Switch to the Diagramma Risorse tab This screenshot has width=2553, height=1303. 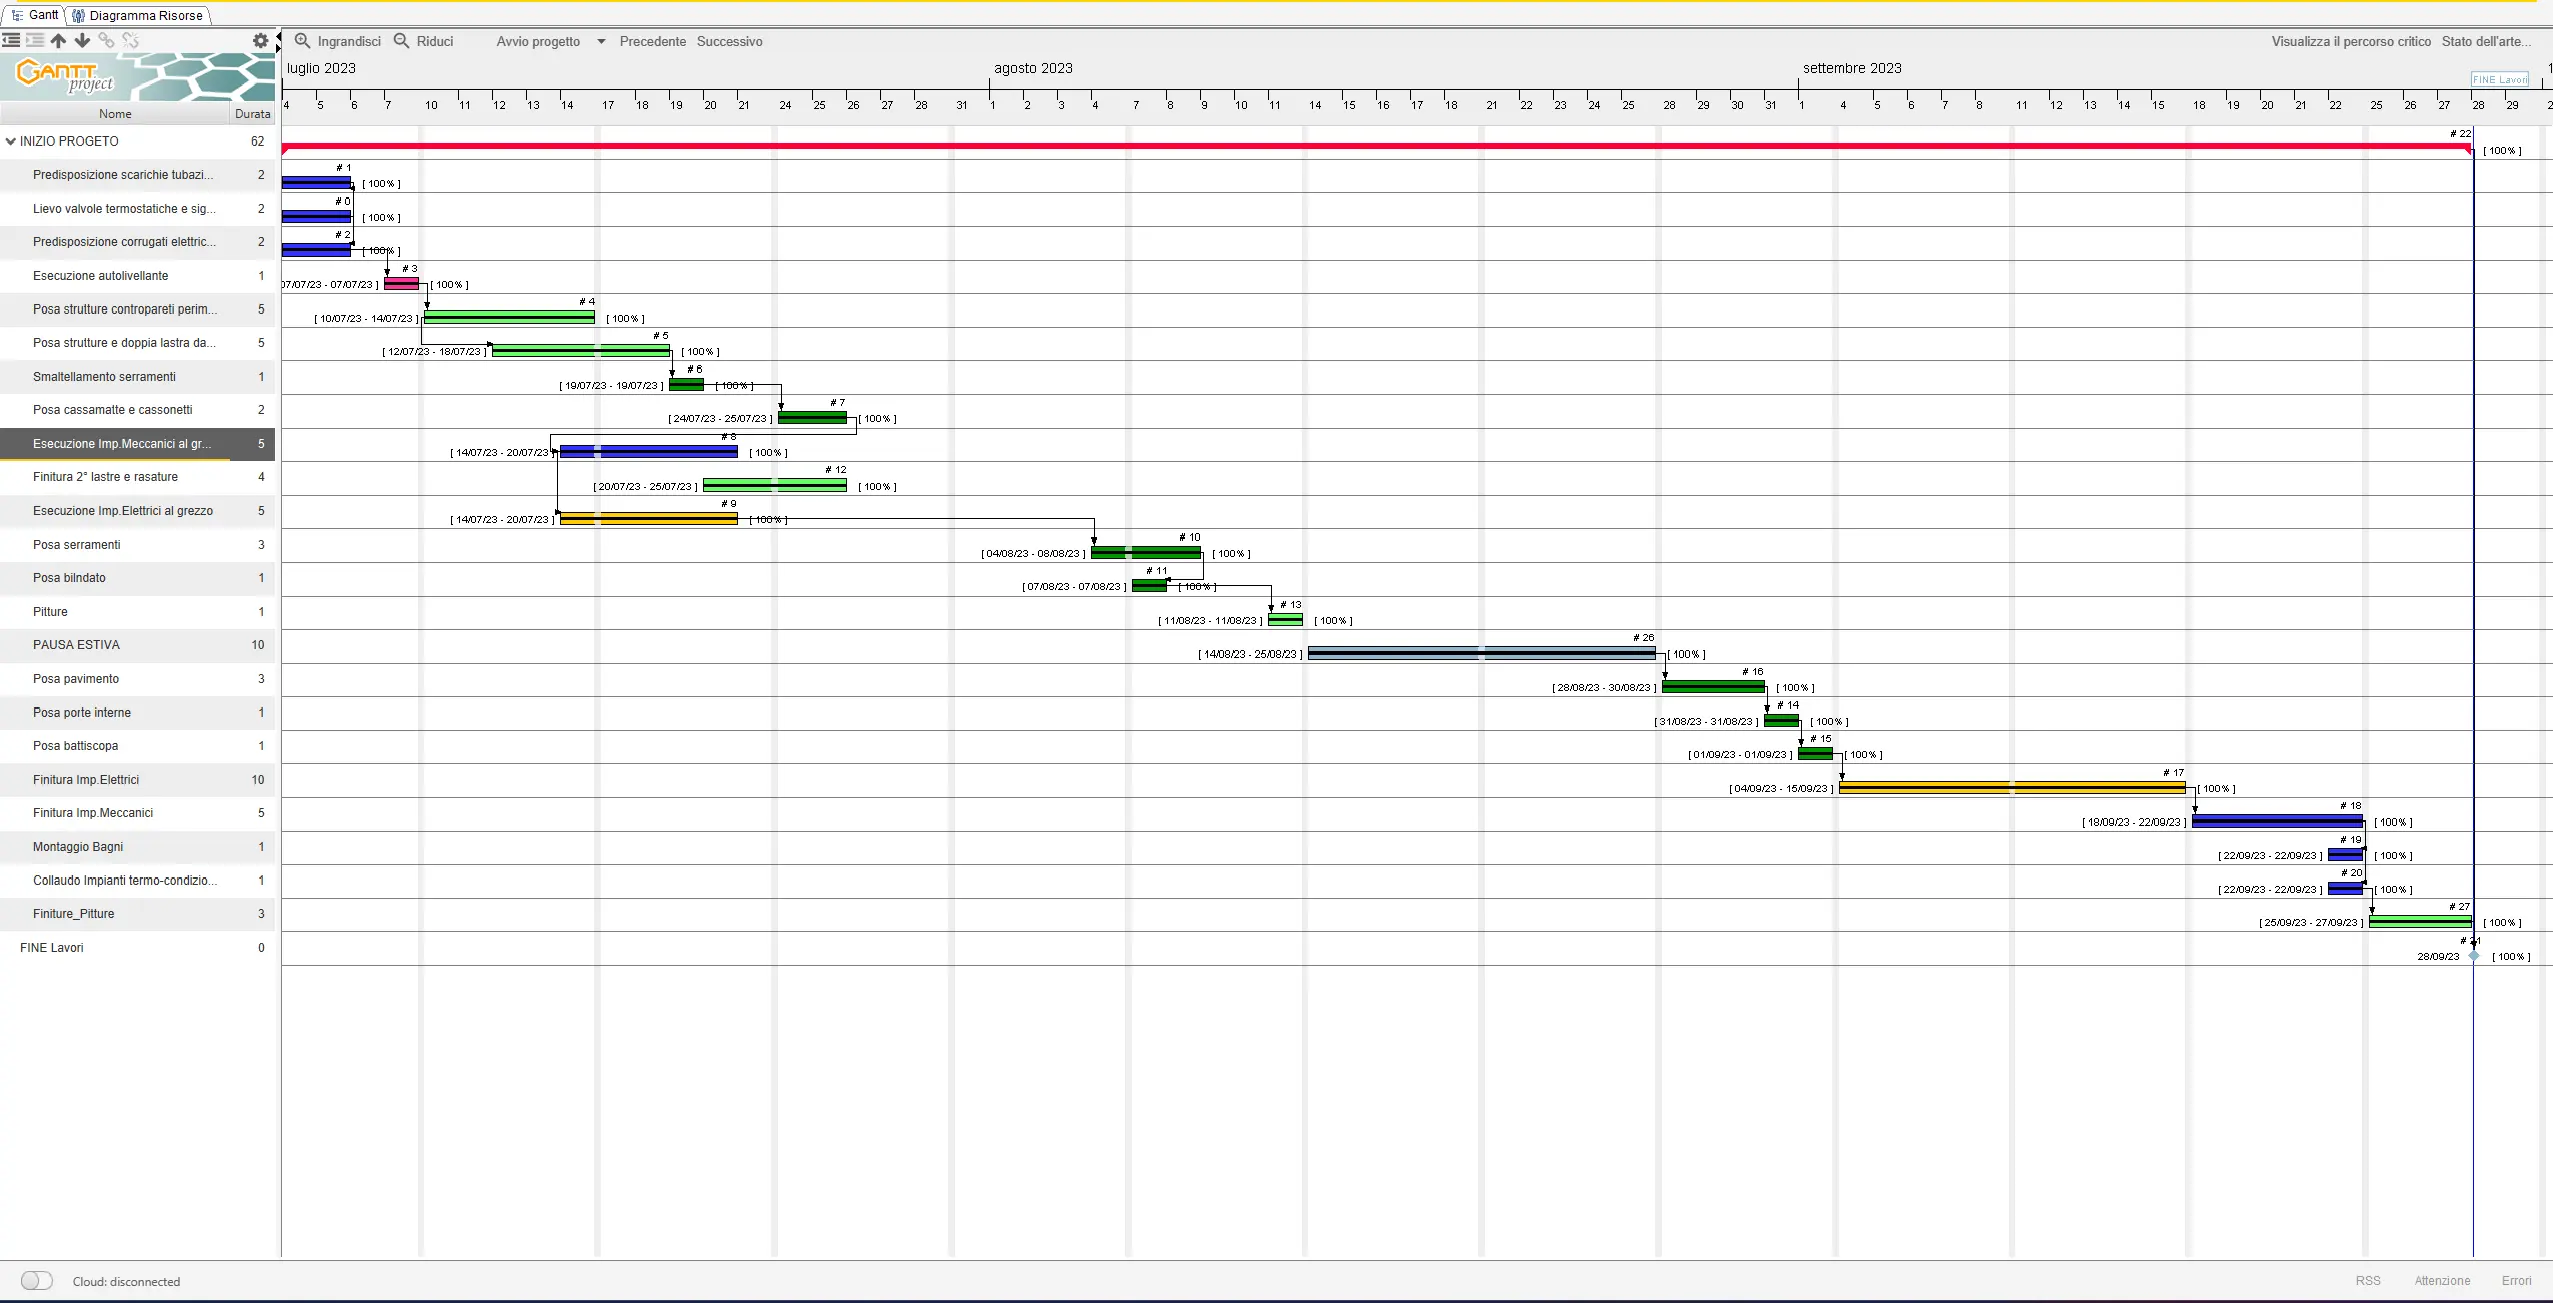coord(138,15)
